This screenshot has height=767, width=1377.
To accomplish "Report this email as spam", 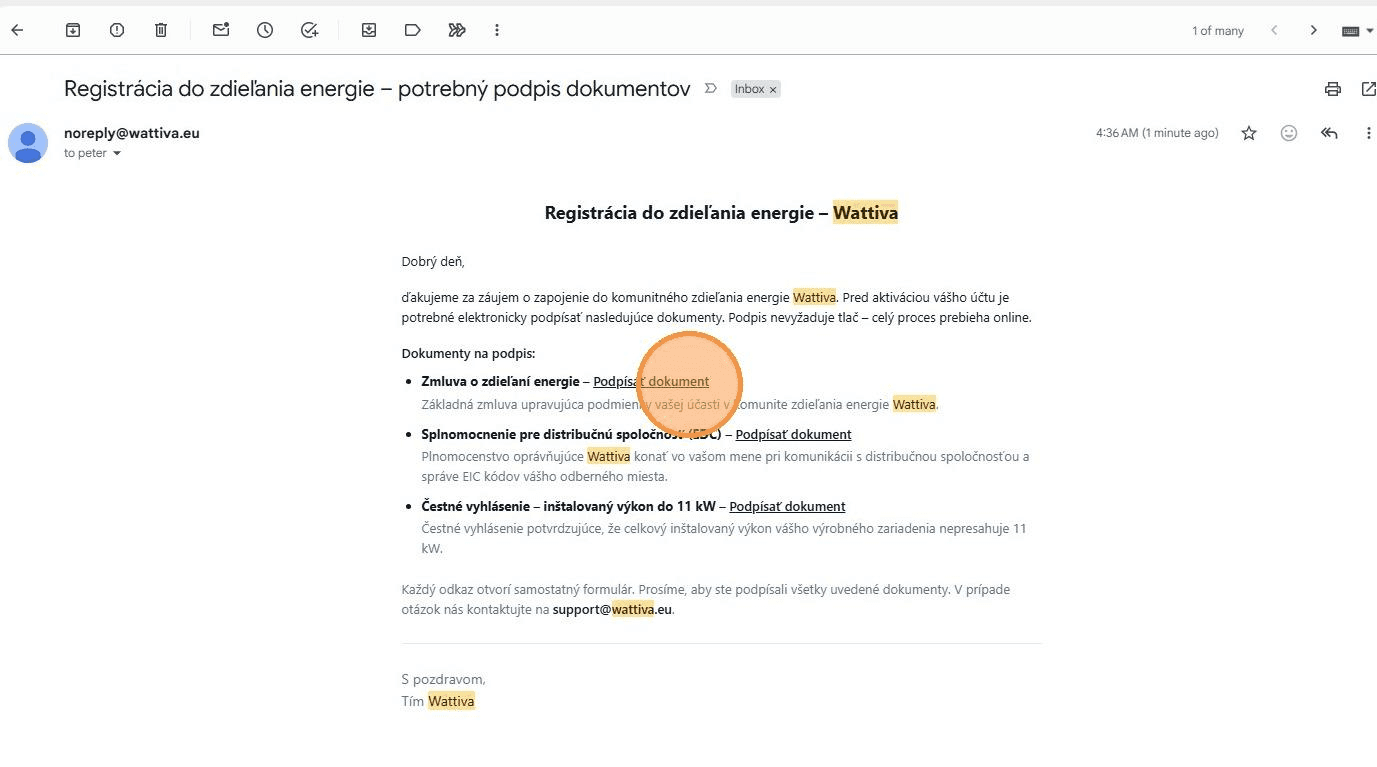I will point(117,30).
